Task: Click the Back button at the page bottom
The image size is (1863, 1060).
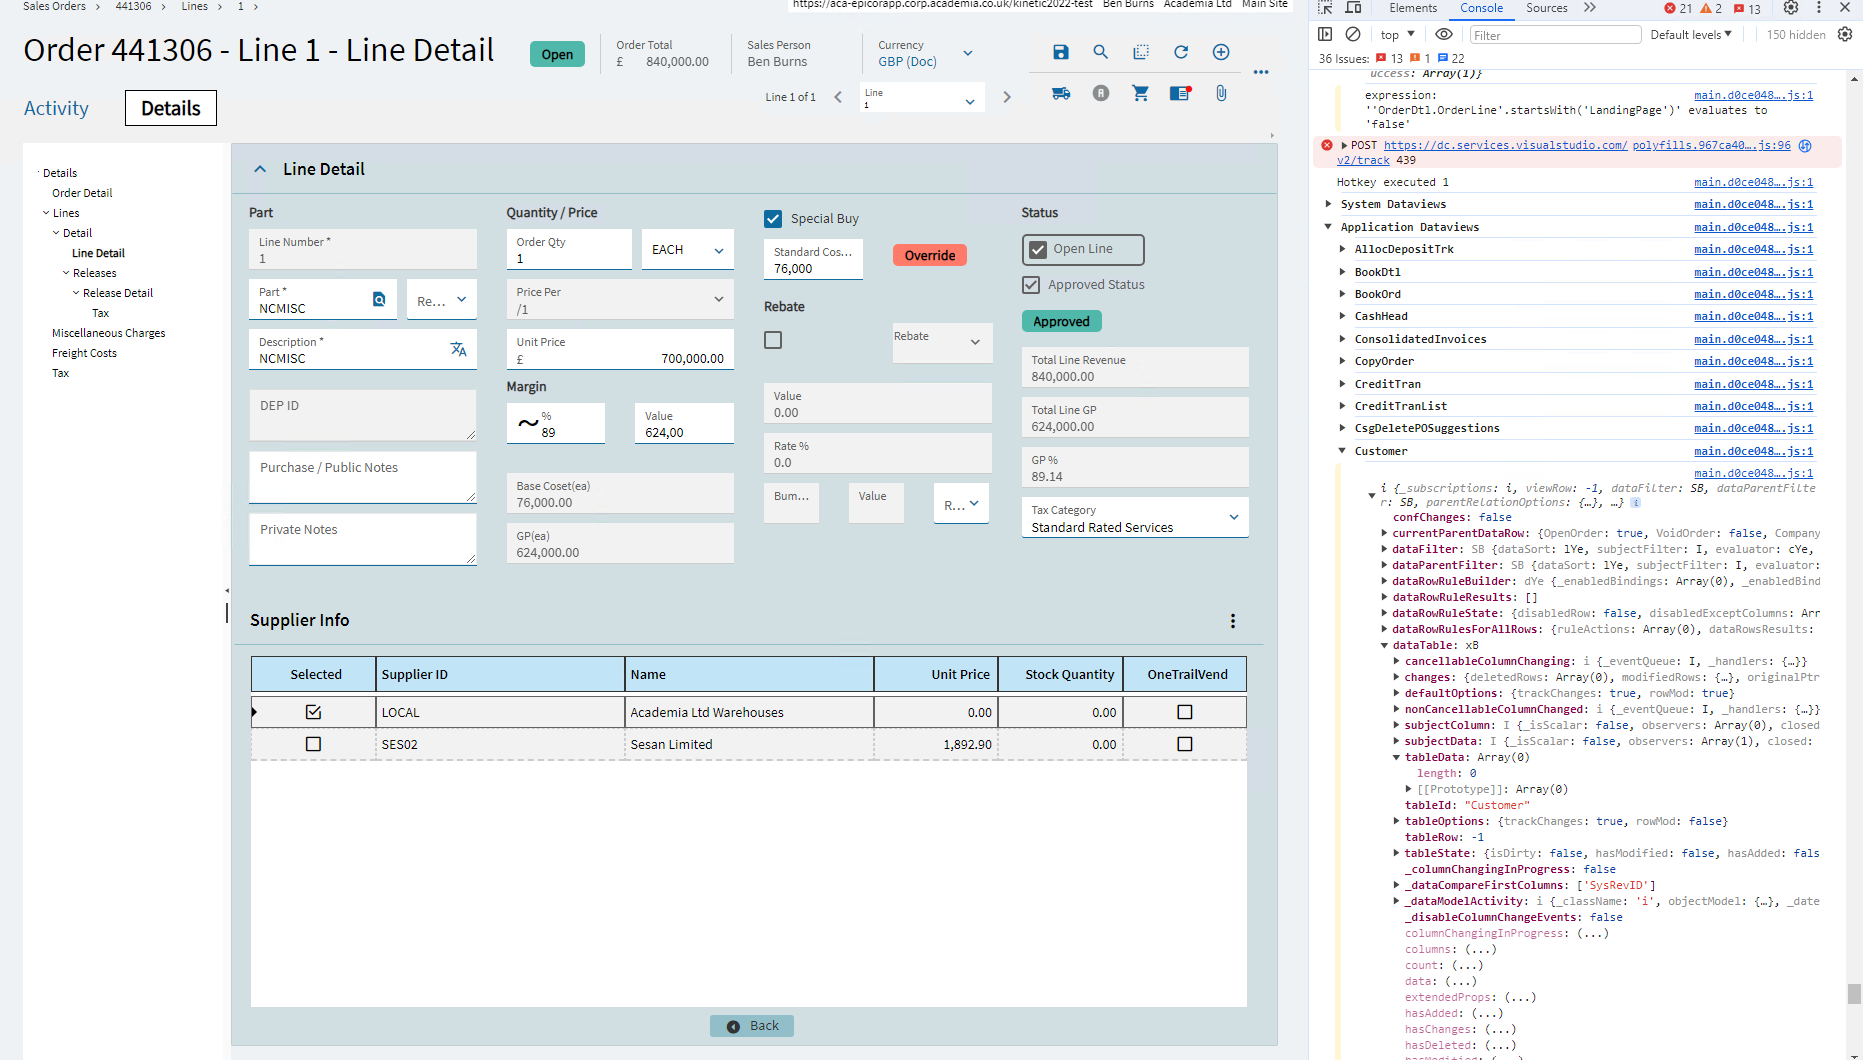Action: pos(751,1025)
